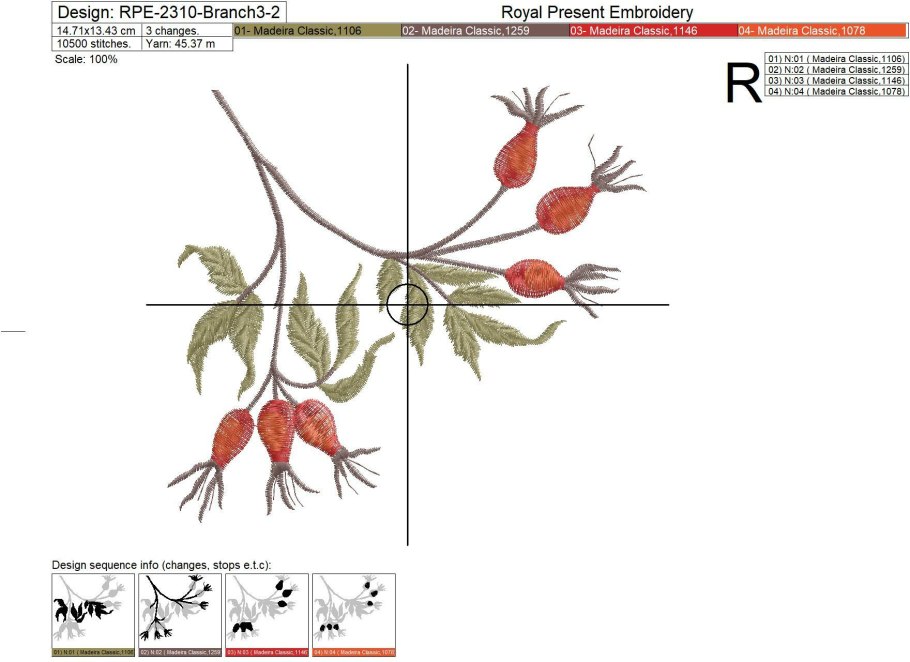Click the 10500 stitches cell
The width and height of the screenshot is (910, 662).
point(97,44)
